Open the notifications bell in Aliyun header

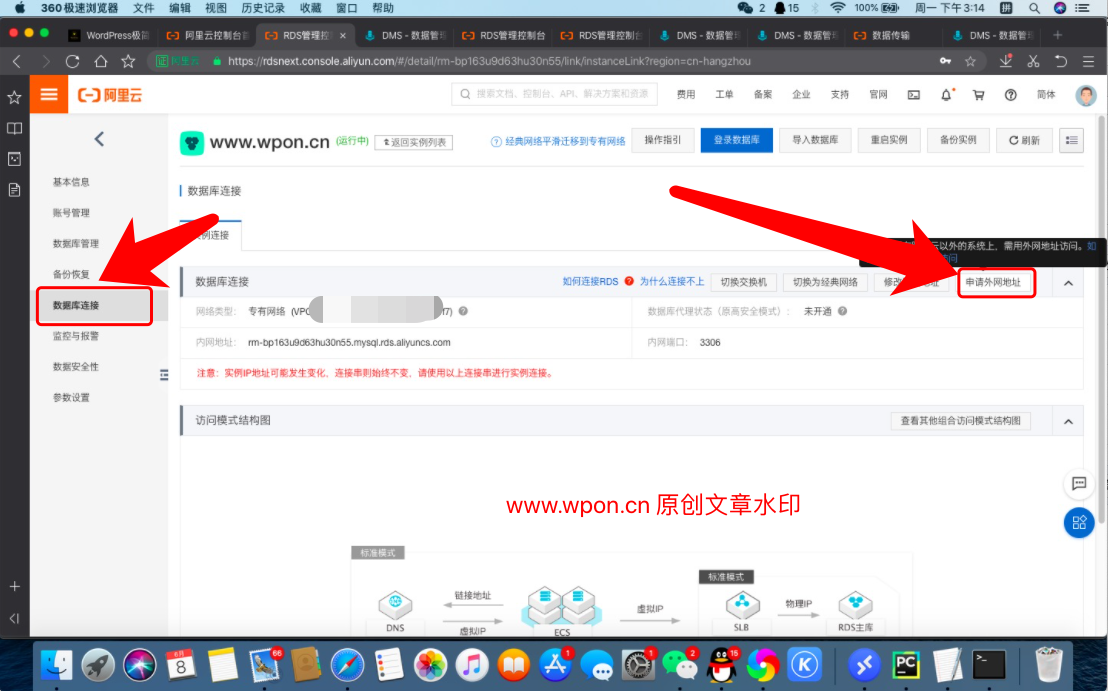tap(946, 95)
